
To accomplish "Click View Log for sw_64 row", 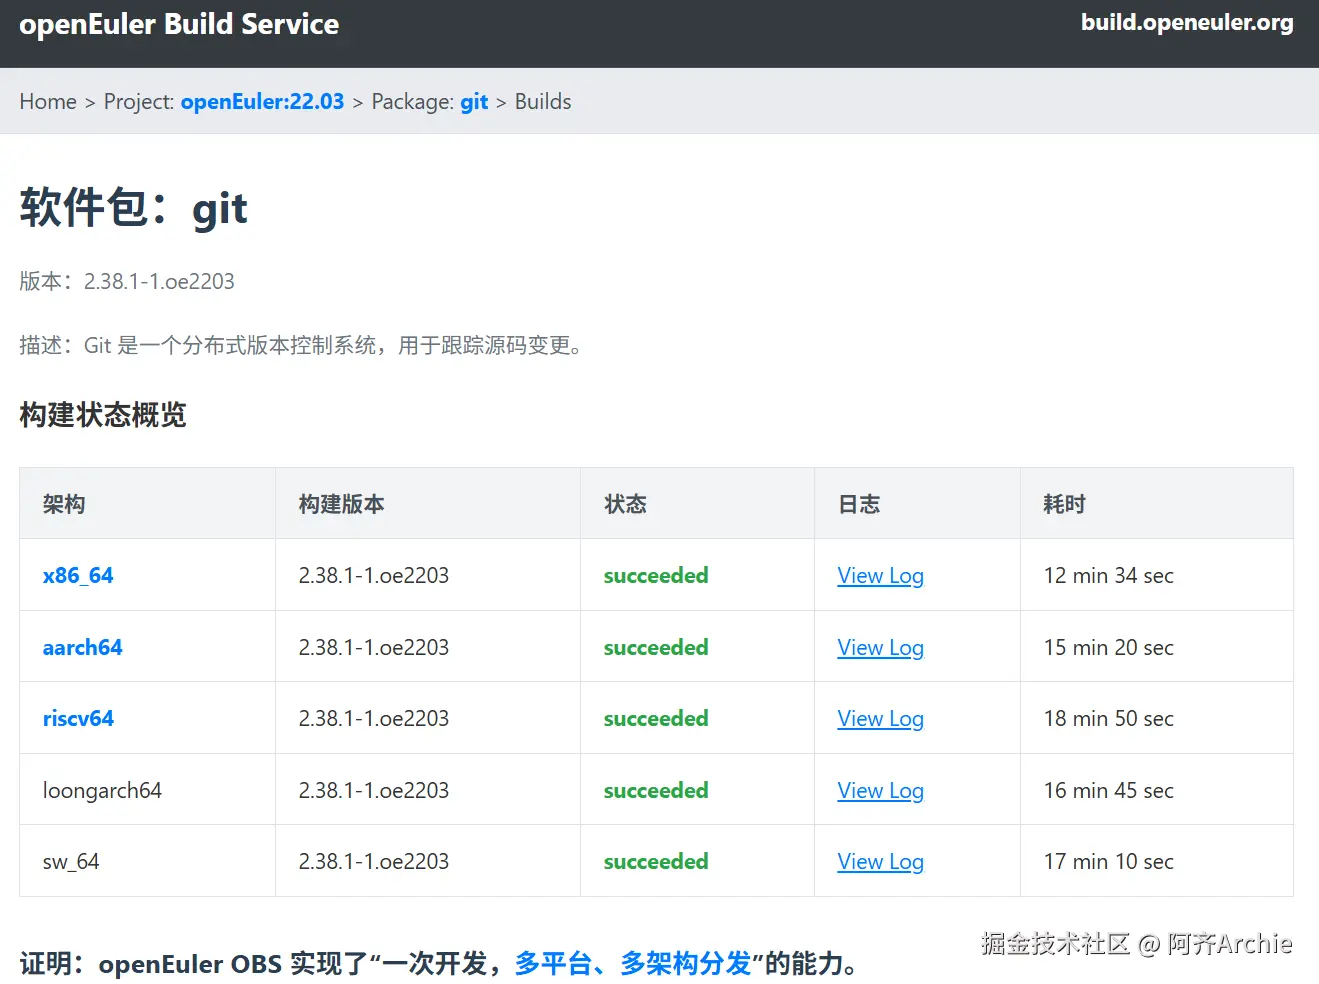I will pyautogui.click(x=880, y=862).
